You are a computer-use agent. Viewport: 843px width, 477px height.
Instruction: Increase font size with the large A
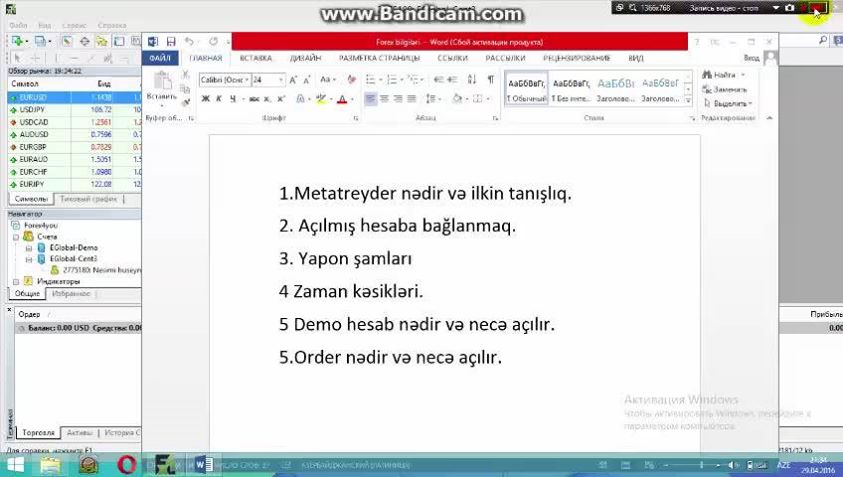pos(293,80)
